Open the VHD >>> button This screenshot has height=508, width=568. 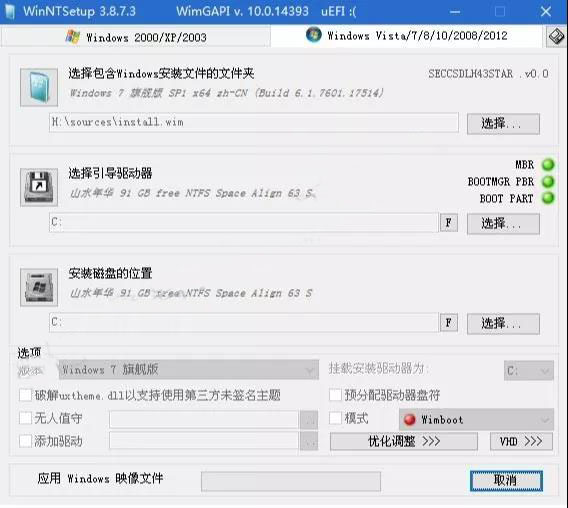pos(521,441)
